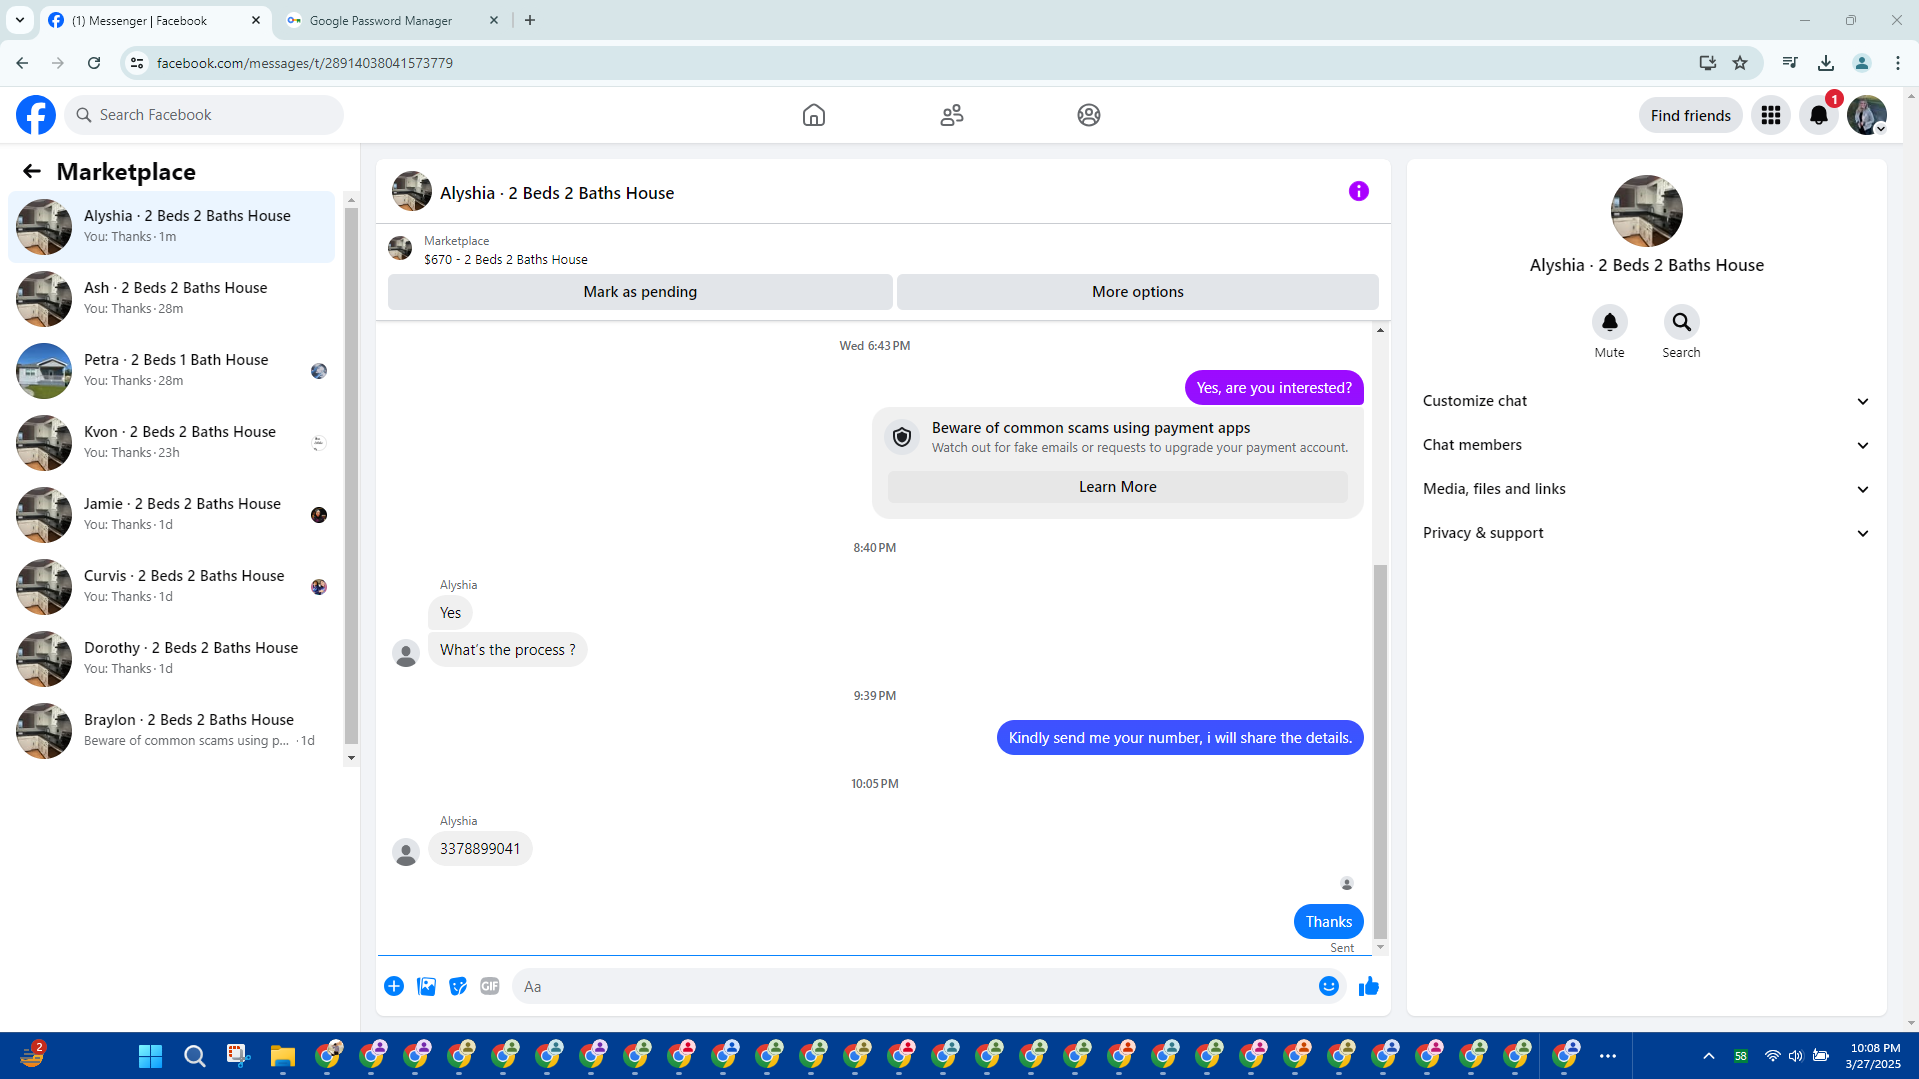Open the Dorothy · 2 Beds 2 Baths House chat
1919x1079 pixels.
pos(171,658)
